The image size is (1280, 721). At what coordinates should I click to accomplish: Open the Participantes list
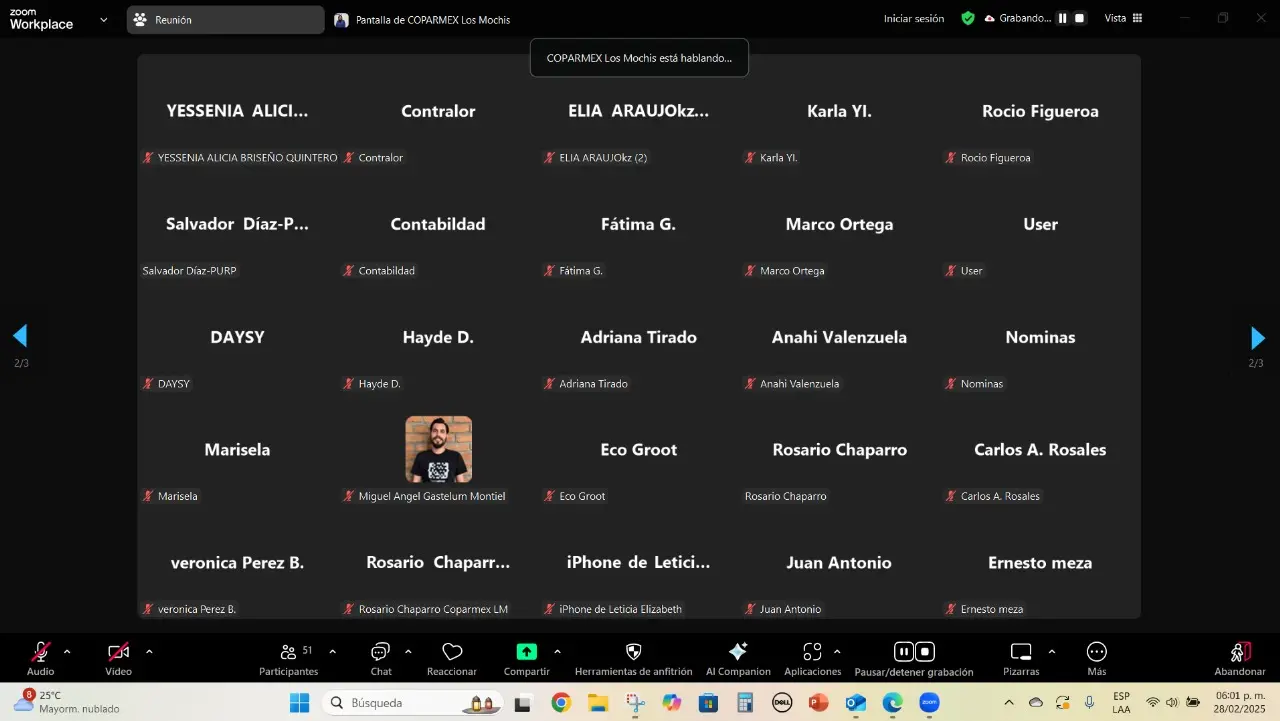click(x=289, y=653)
